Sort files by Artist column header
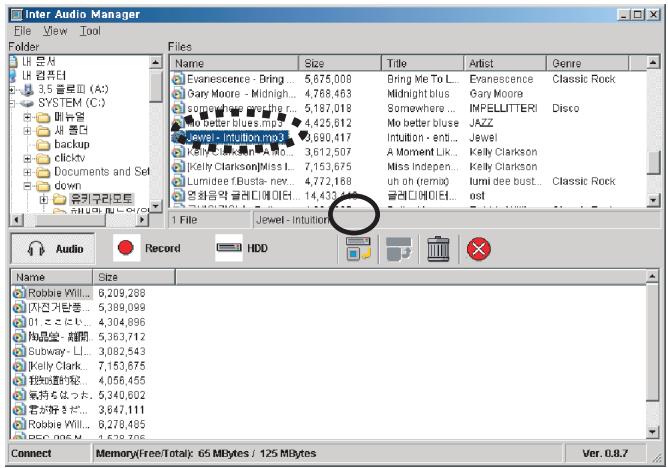668x468 pixels. click(x=505, y=63)
